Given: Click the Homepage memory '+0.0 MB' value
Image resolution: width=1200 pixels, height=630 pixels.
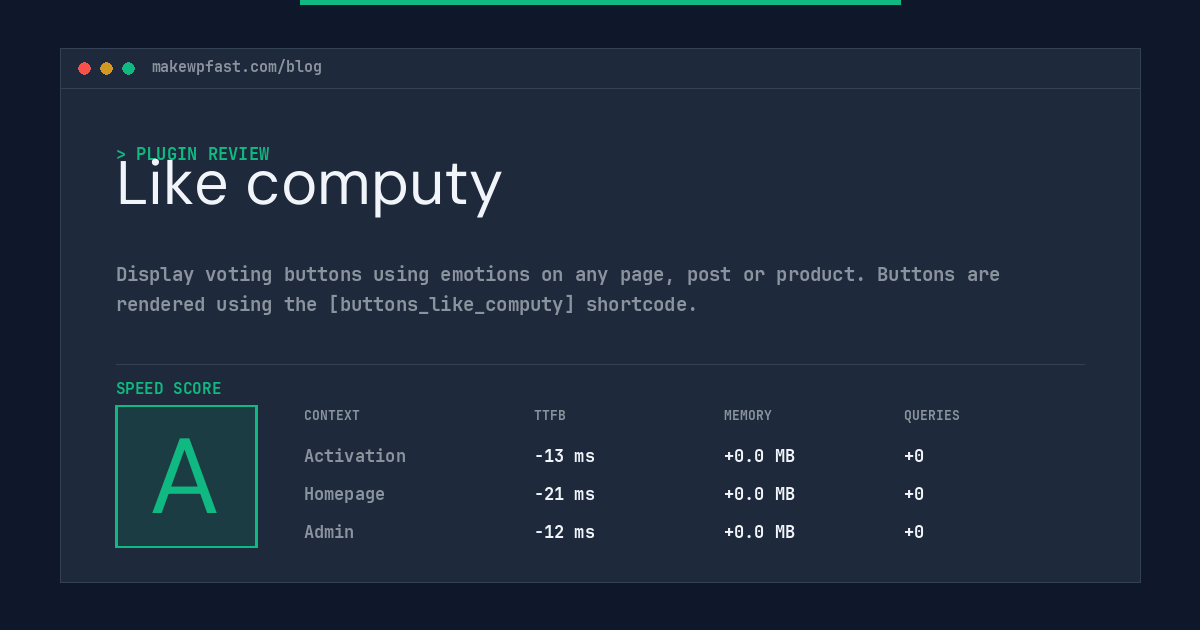Looking at the screenshot, I should pos(759,494).
